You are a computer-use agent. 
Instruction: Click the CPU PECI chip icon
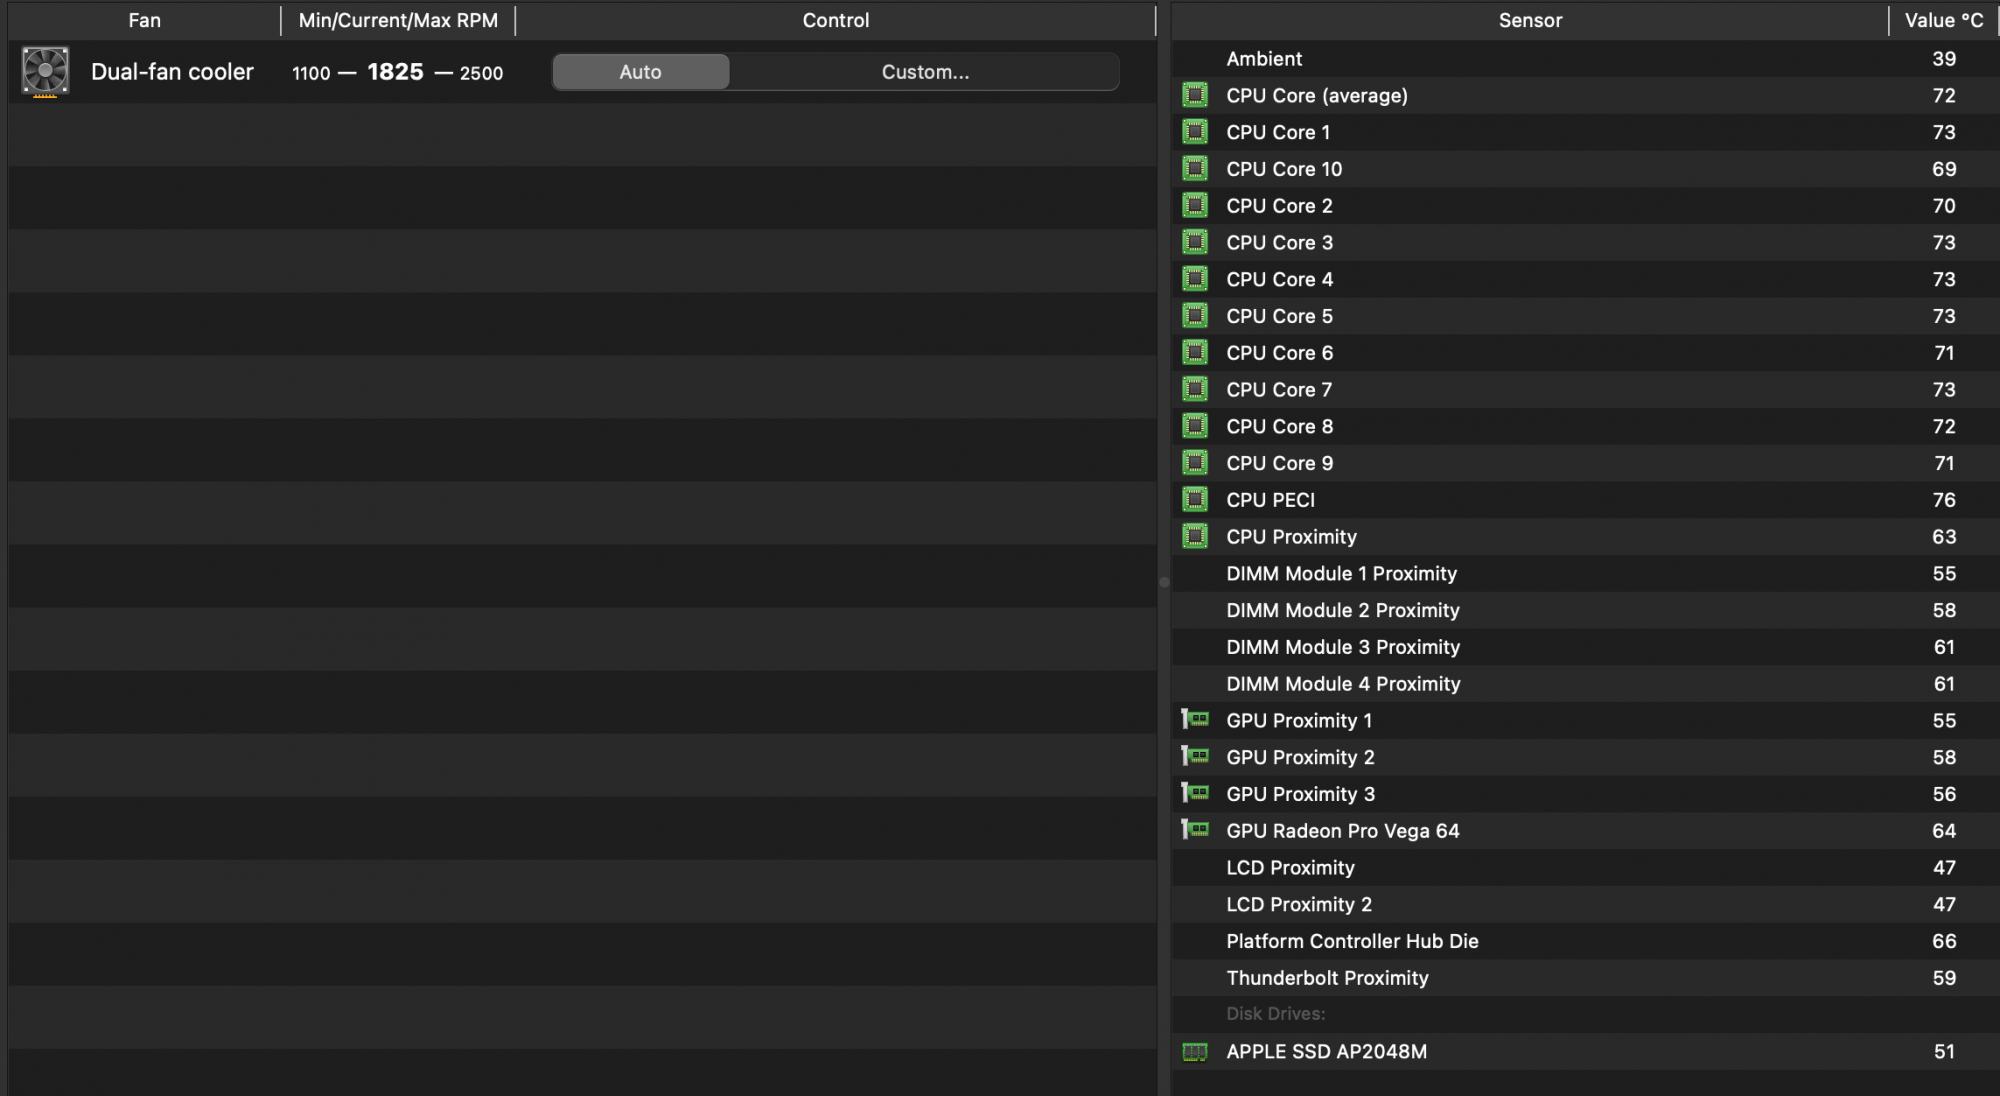pos(1194,500)
